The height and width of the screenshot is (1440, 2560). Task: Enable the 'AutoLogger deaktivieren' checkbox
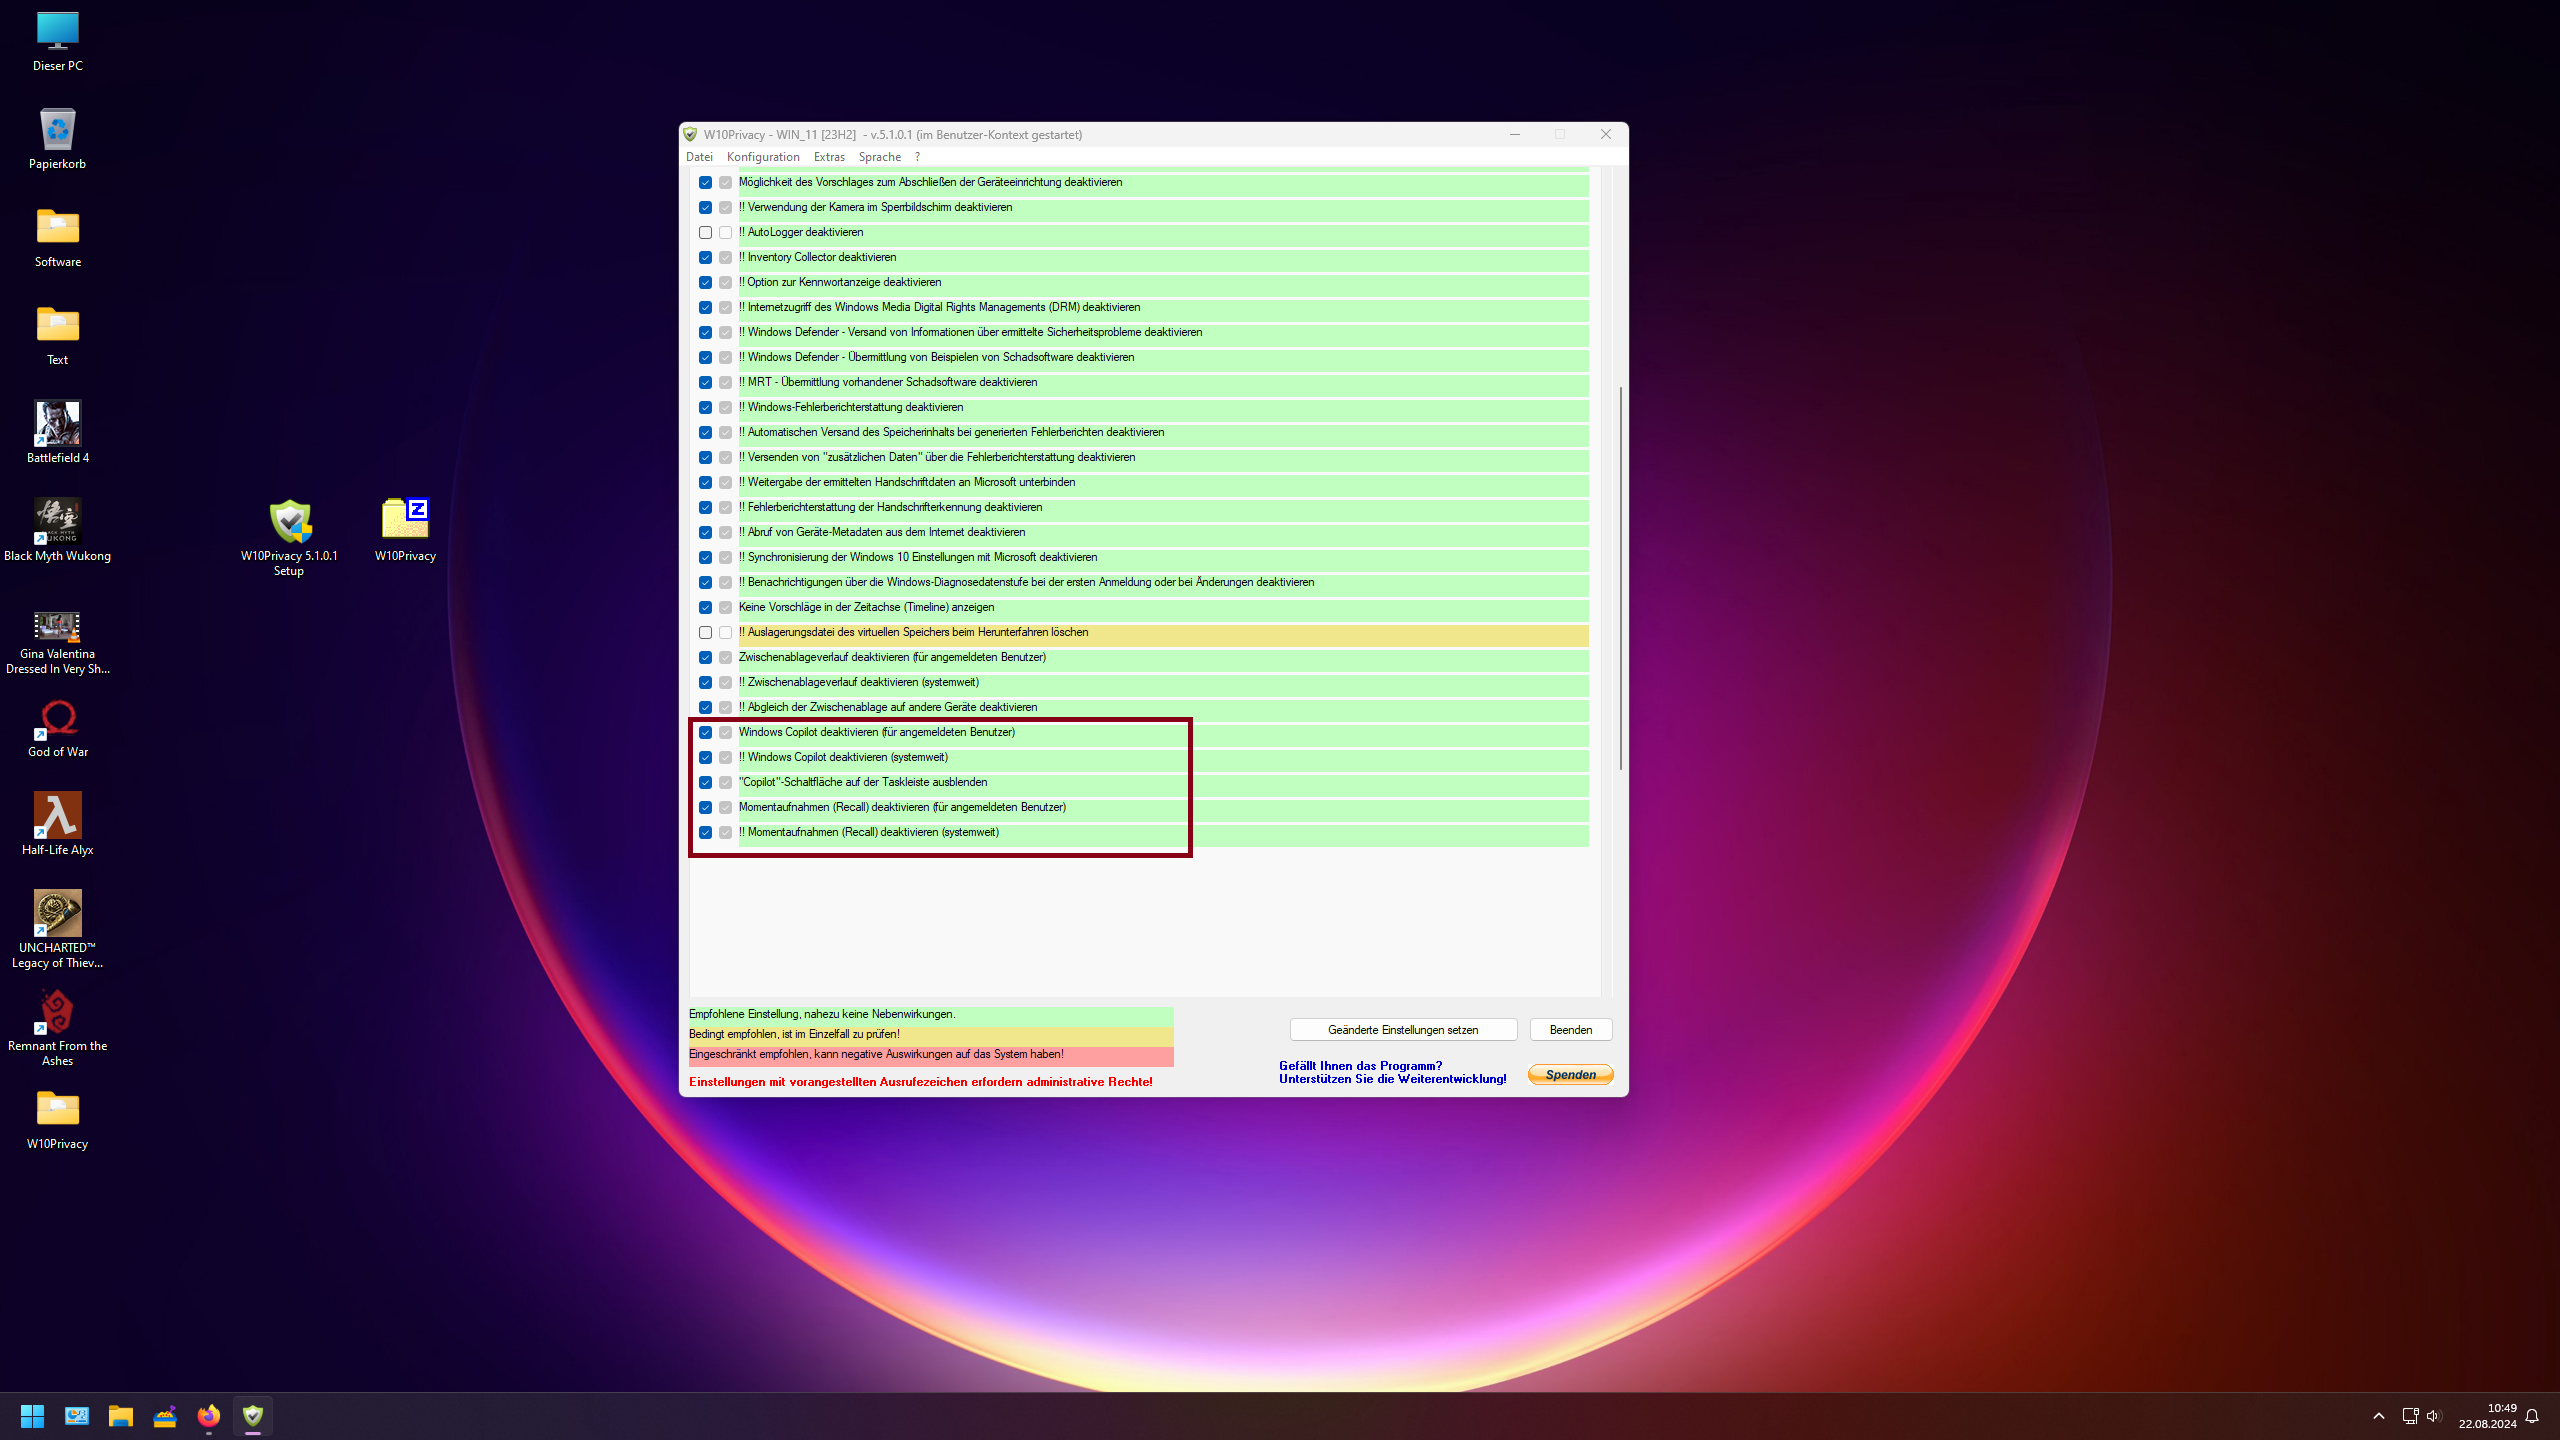tap(706, 231)
